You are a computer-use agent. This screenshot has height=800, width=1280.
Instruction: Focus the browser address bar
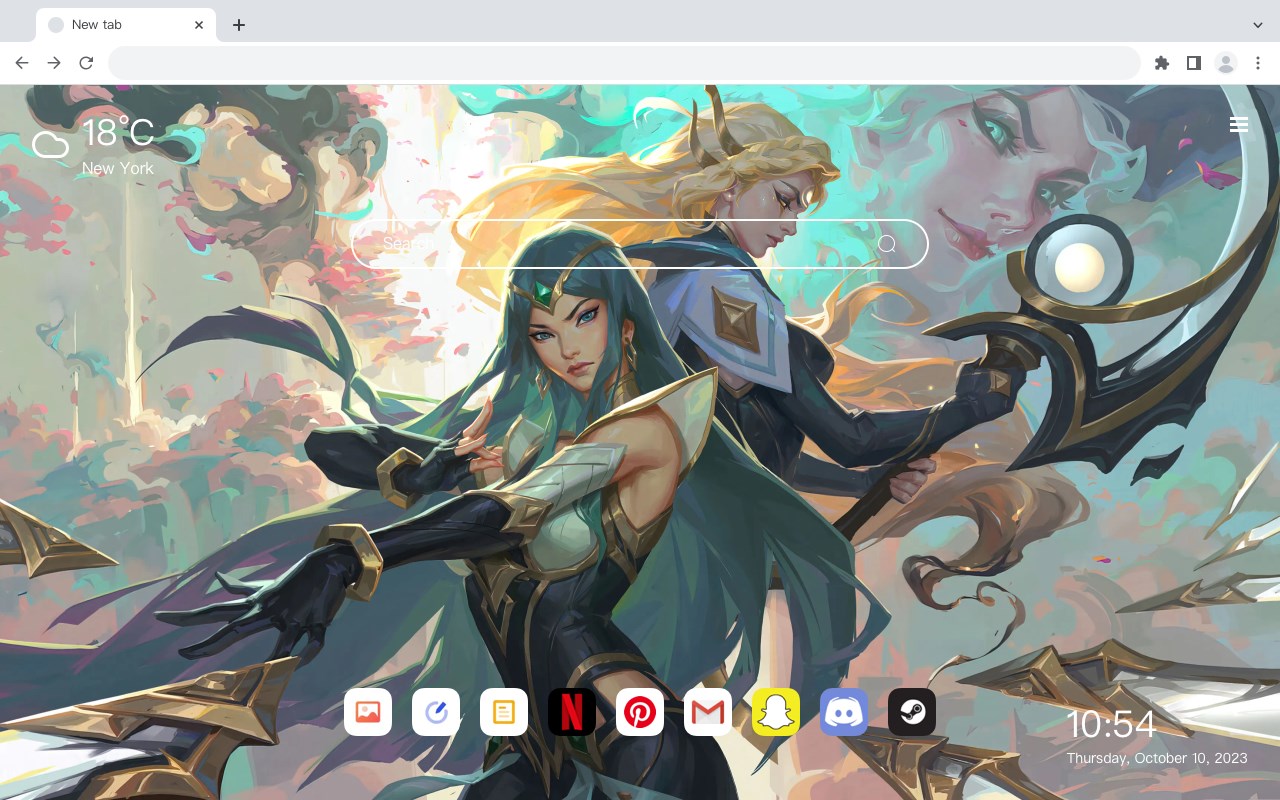(x=624, y=63)
